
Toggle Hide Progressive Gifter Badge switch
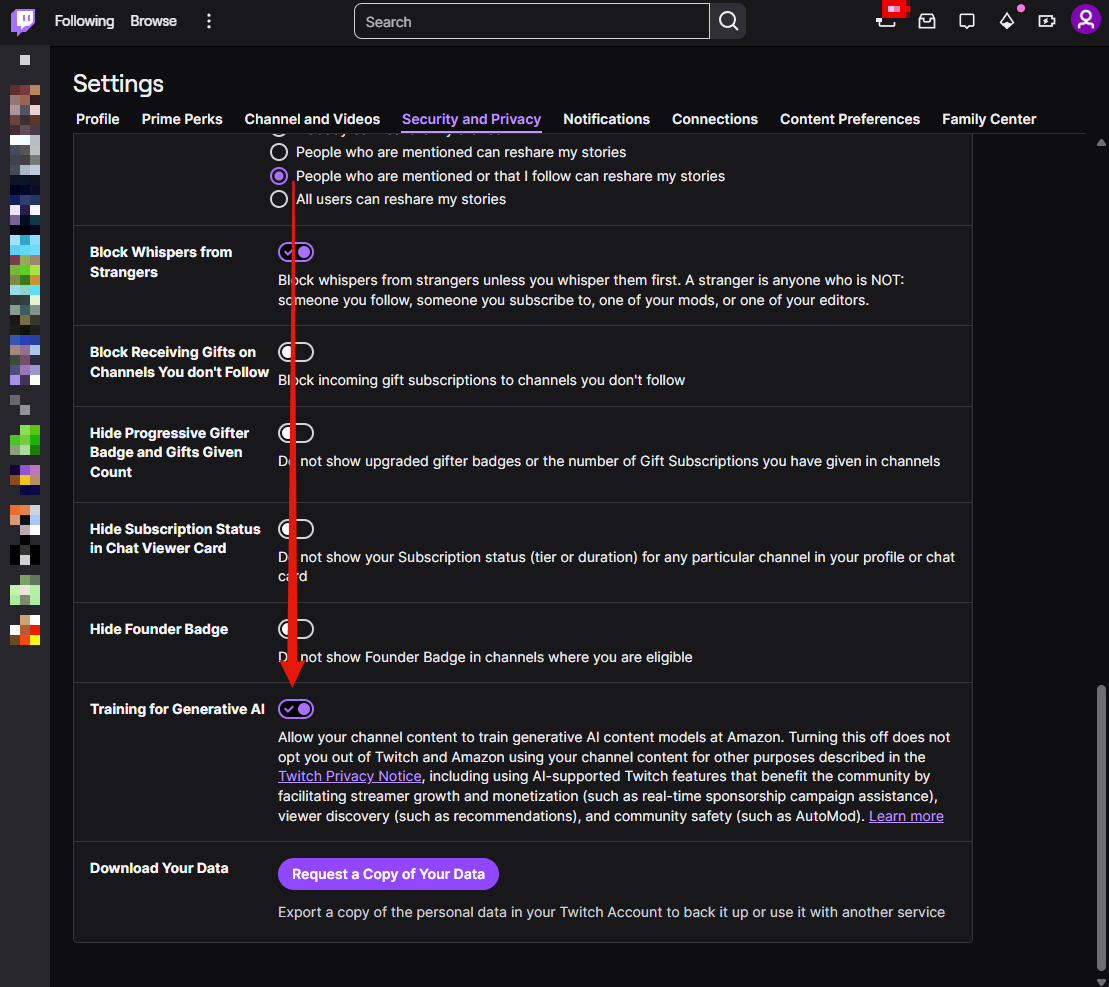pos(296,433)
